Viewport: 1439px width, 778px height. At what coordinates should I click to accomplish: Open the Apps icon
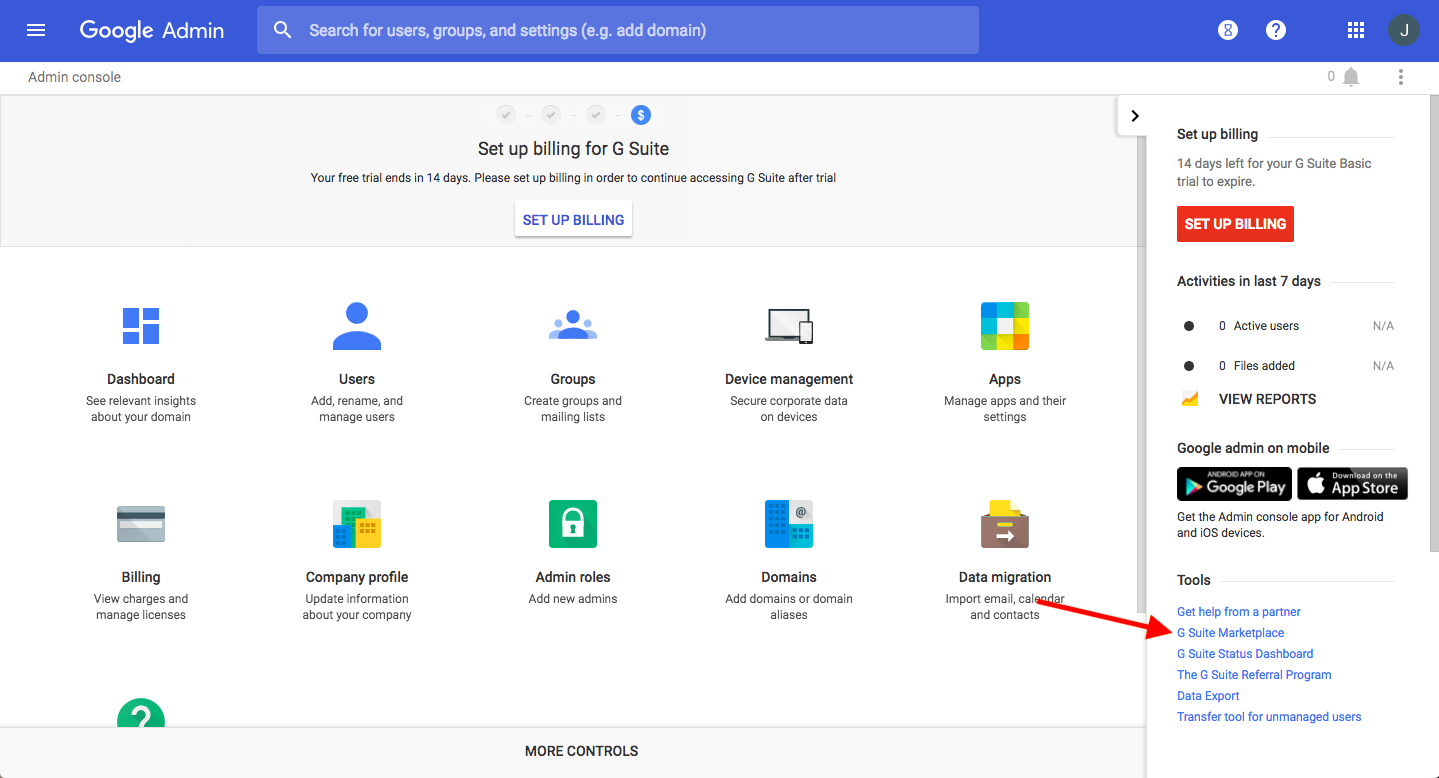(1005, 326)
